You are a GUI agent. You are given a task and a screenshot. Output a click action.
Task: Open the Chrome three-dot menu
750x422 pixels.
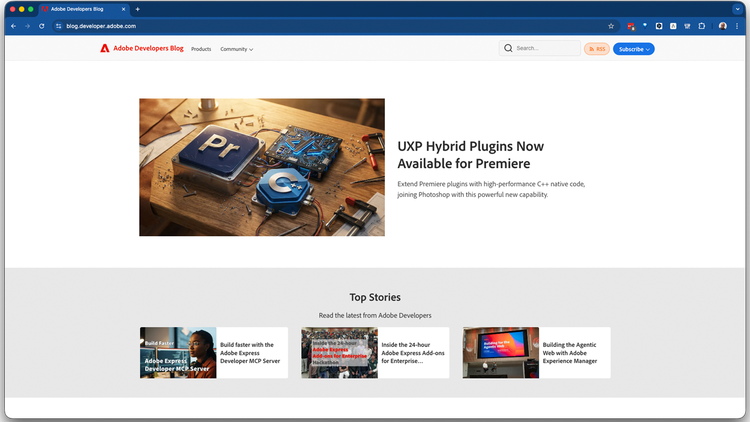[x=736, y=26]
